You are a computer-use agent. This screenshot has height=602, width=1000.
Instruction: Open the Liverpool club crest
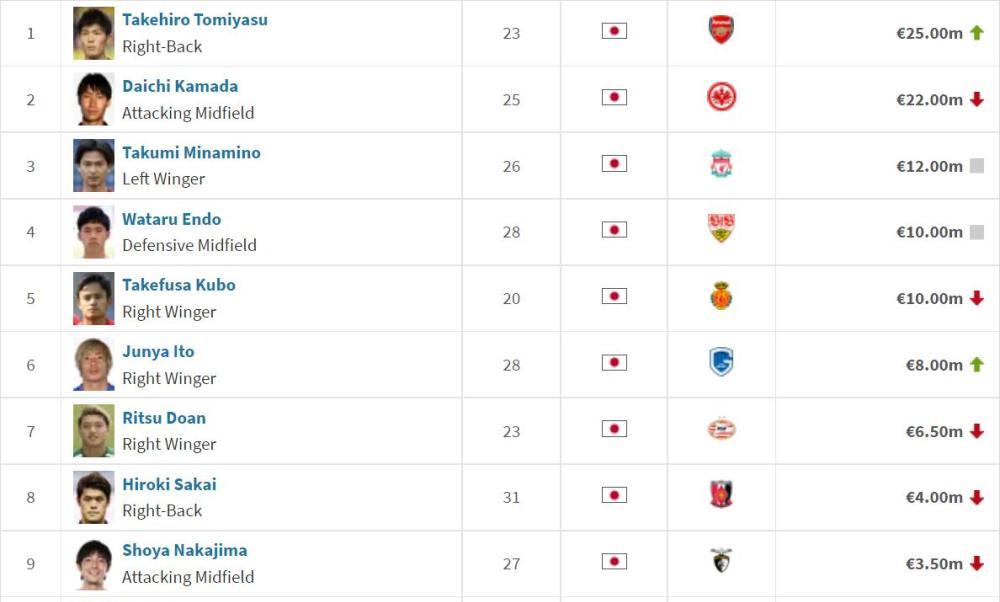[x=721, y=164]
